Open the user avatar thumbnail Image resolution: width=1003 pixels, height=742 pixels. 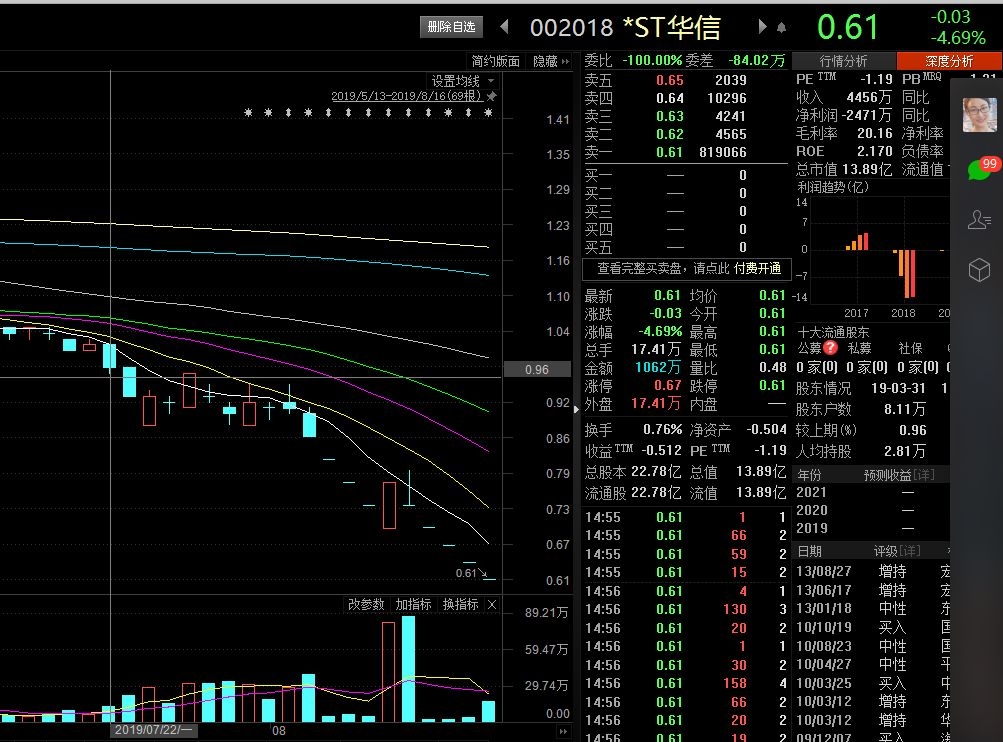(x=979, y=114)
